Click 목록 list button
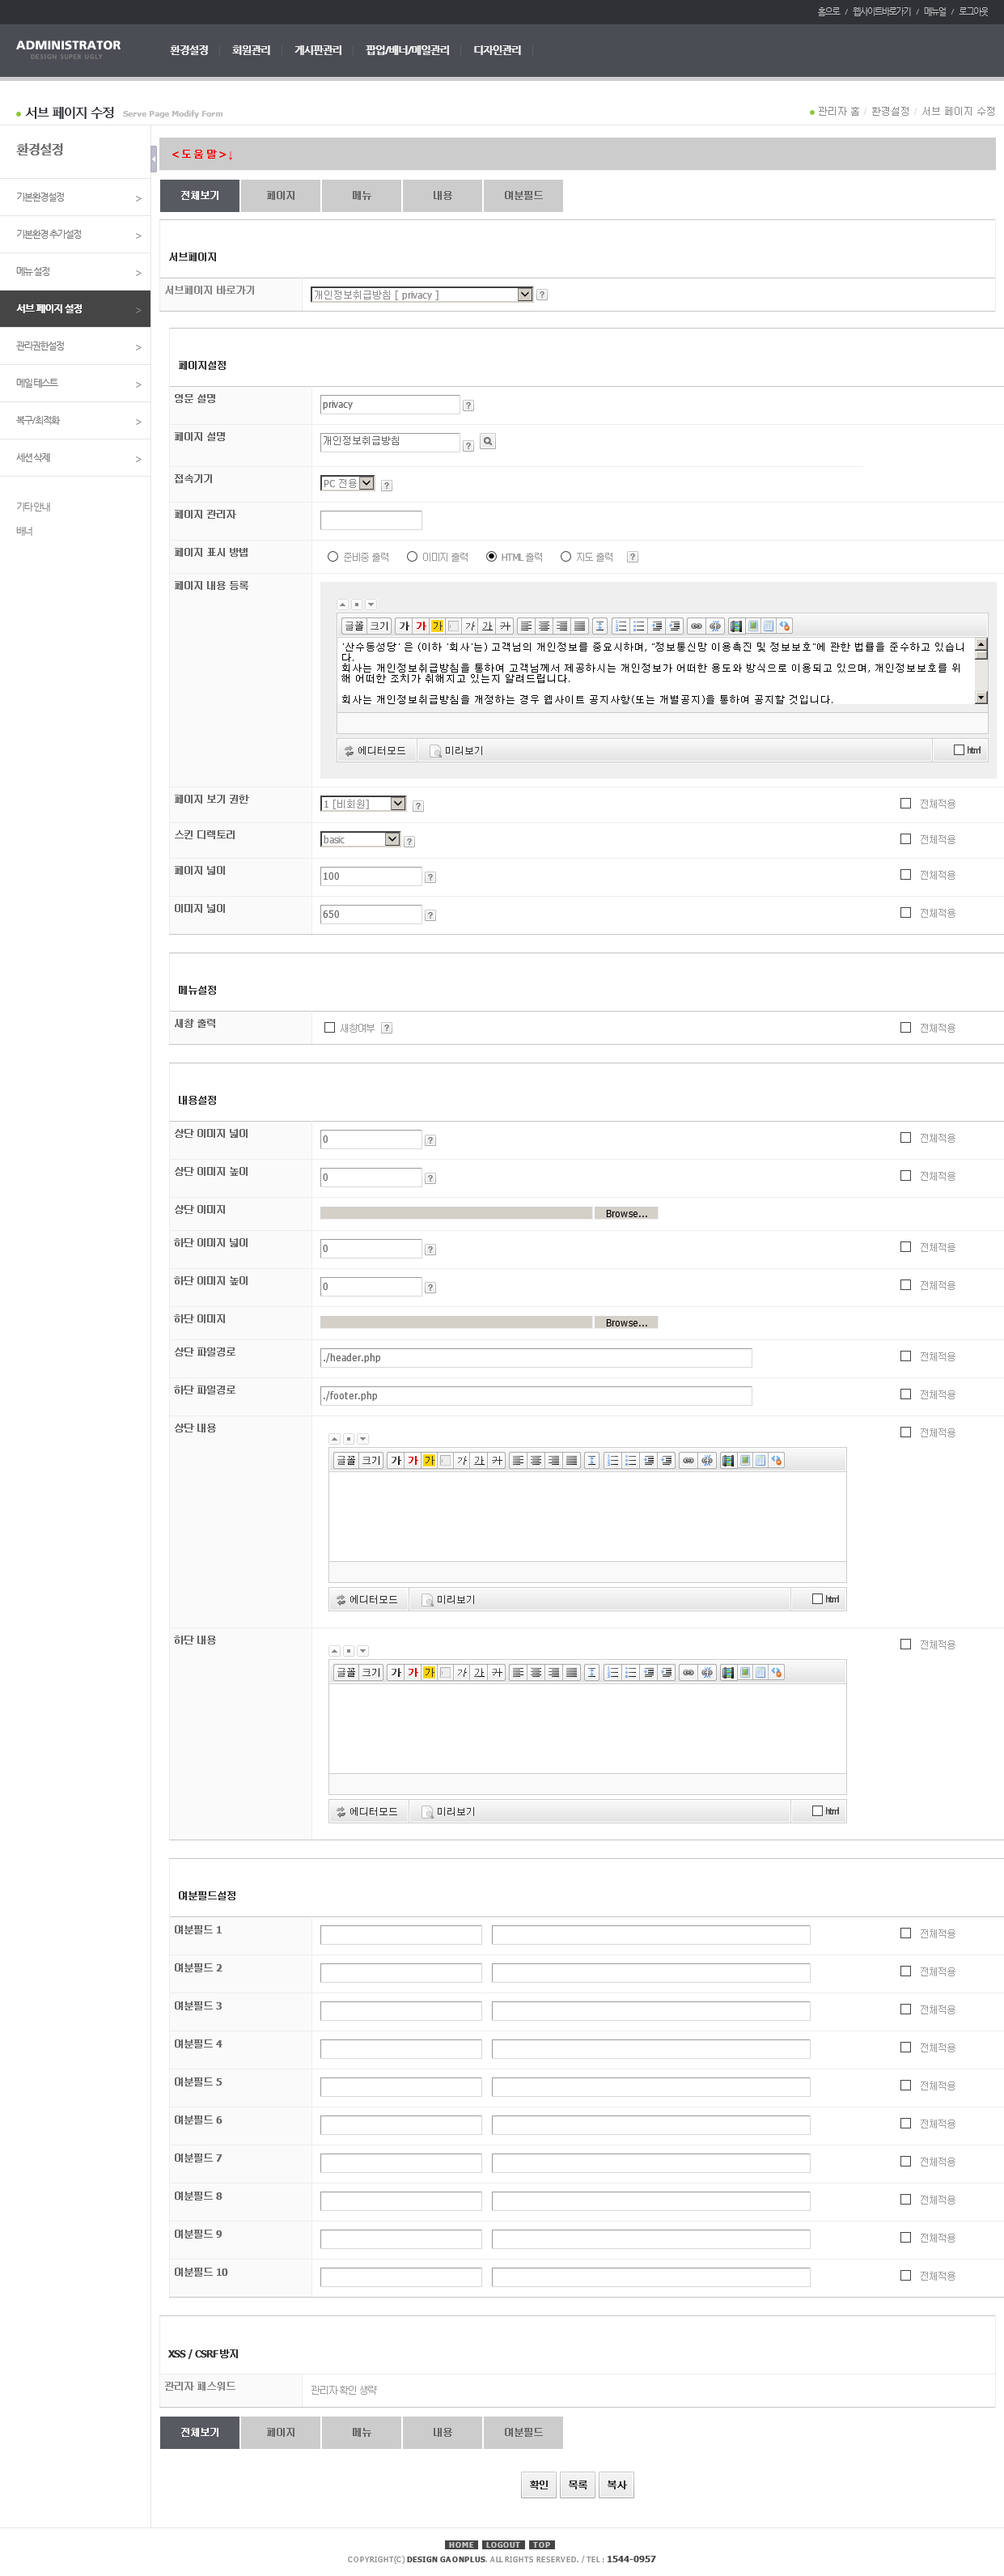The height and width of the screenshot is (2576, 1004). 577,2484
